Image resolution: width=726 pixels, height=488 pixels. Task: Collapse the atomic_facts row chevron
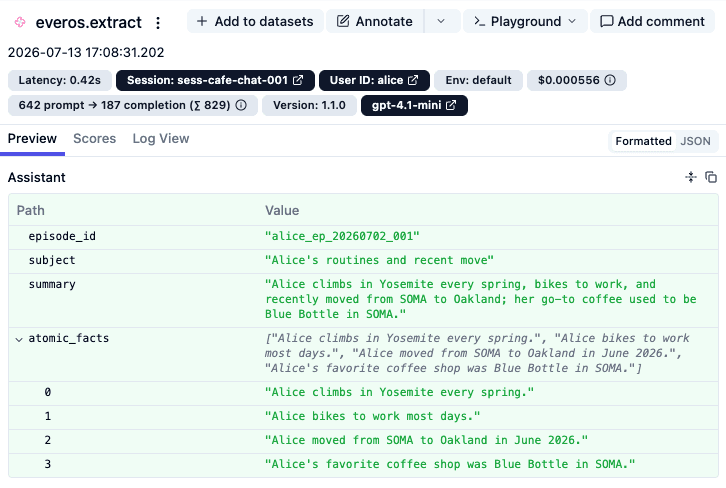[x=19, y=339]
